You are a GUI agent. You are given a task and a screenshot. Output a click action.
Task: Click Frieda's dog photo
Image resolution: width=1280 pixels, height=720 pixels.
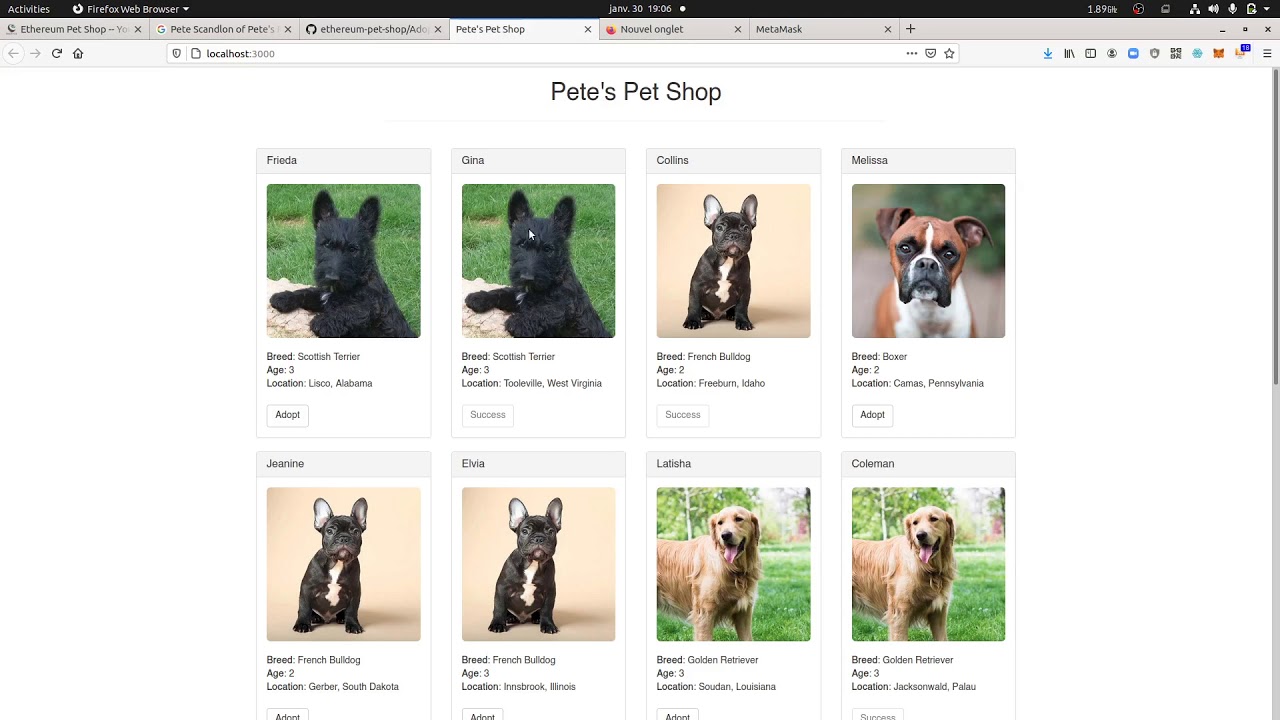pyautogui.click(x=343, y=261)
